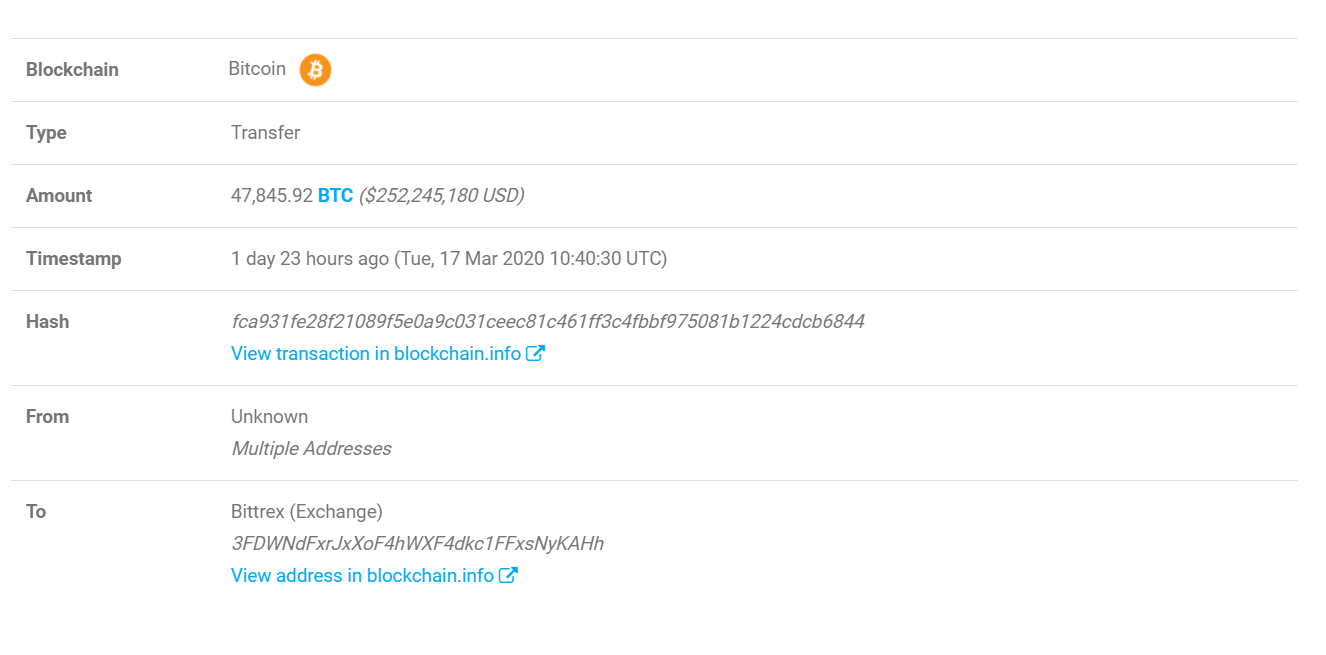This screenshot has height=655, width=1326.
Task: Click the Hash row label
Action: click(47, 322)
